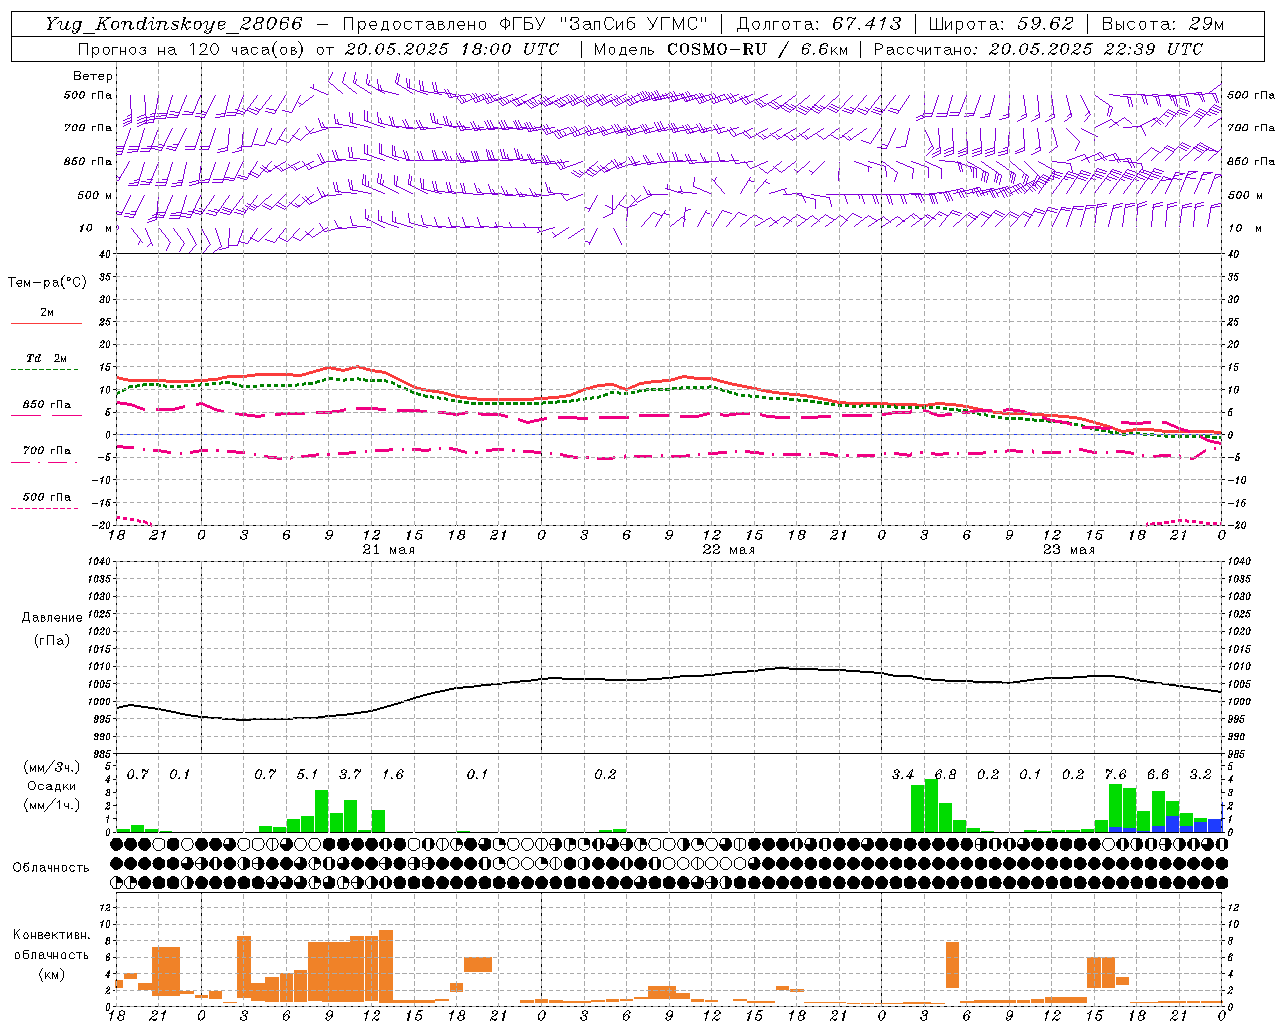The image size is (1280, 1024).
Task: Click the precipitation value 3.4
Action: coord(903,774)
